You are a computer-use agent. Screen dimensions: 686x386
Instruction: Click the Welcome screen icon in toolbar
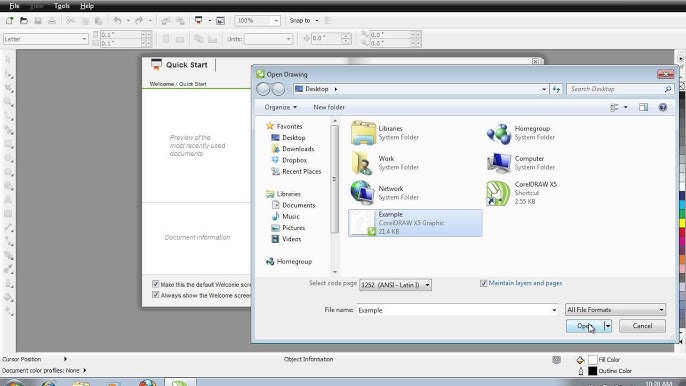[x=220, y=21]
